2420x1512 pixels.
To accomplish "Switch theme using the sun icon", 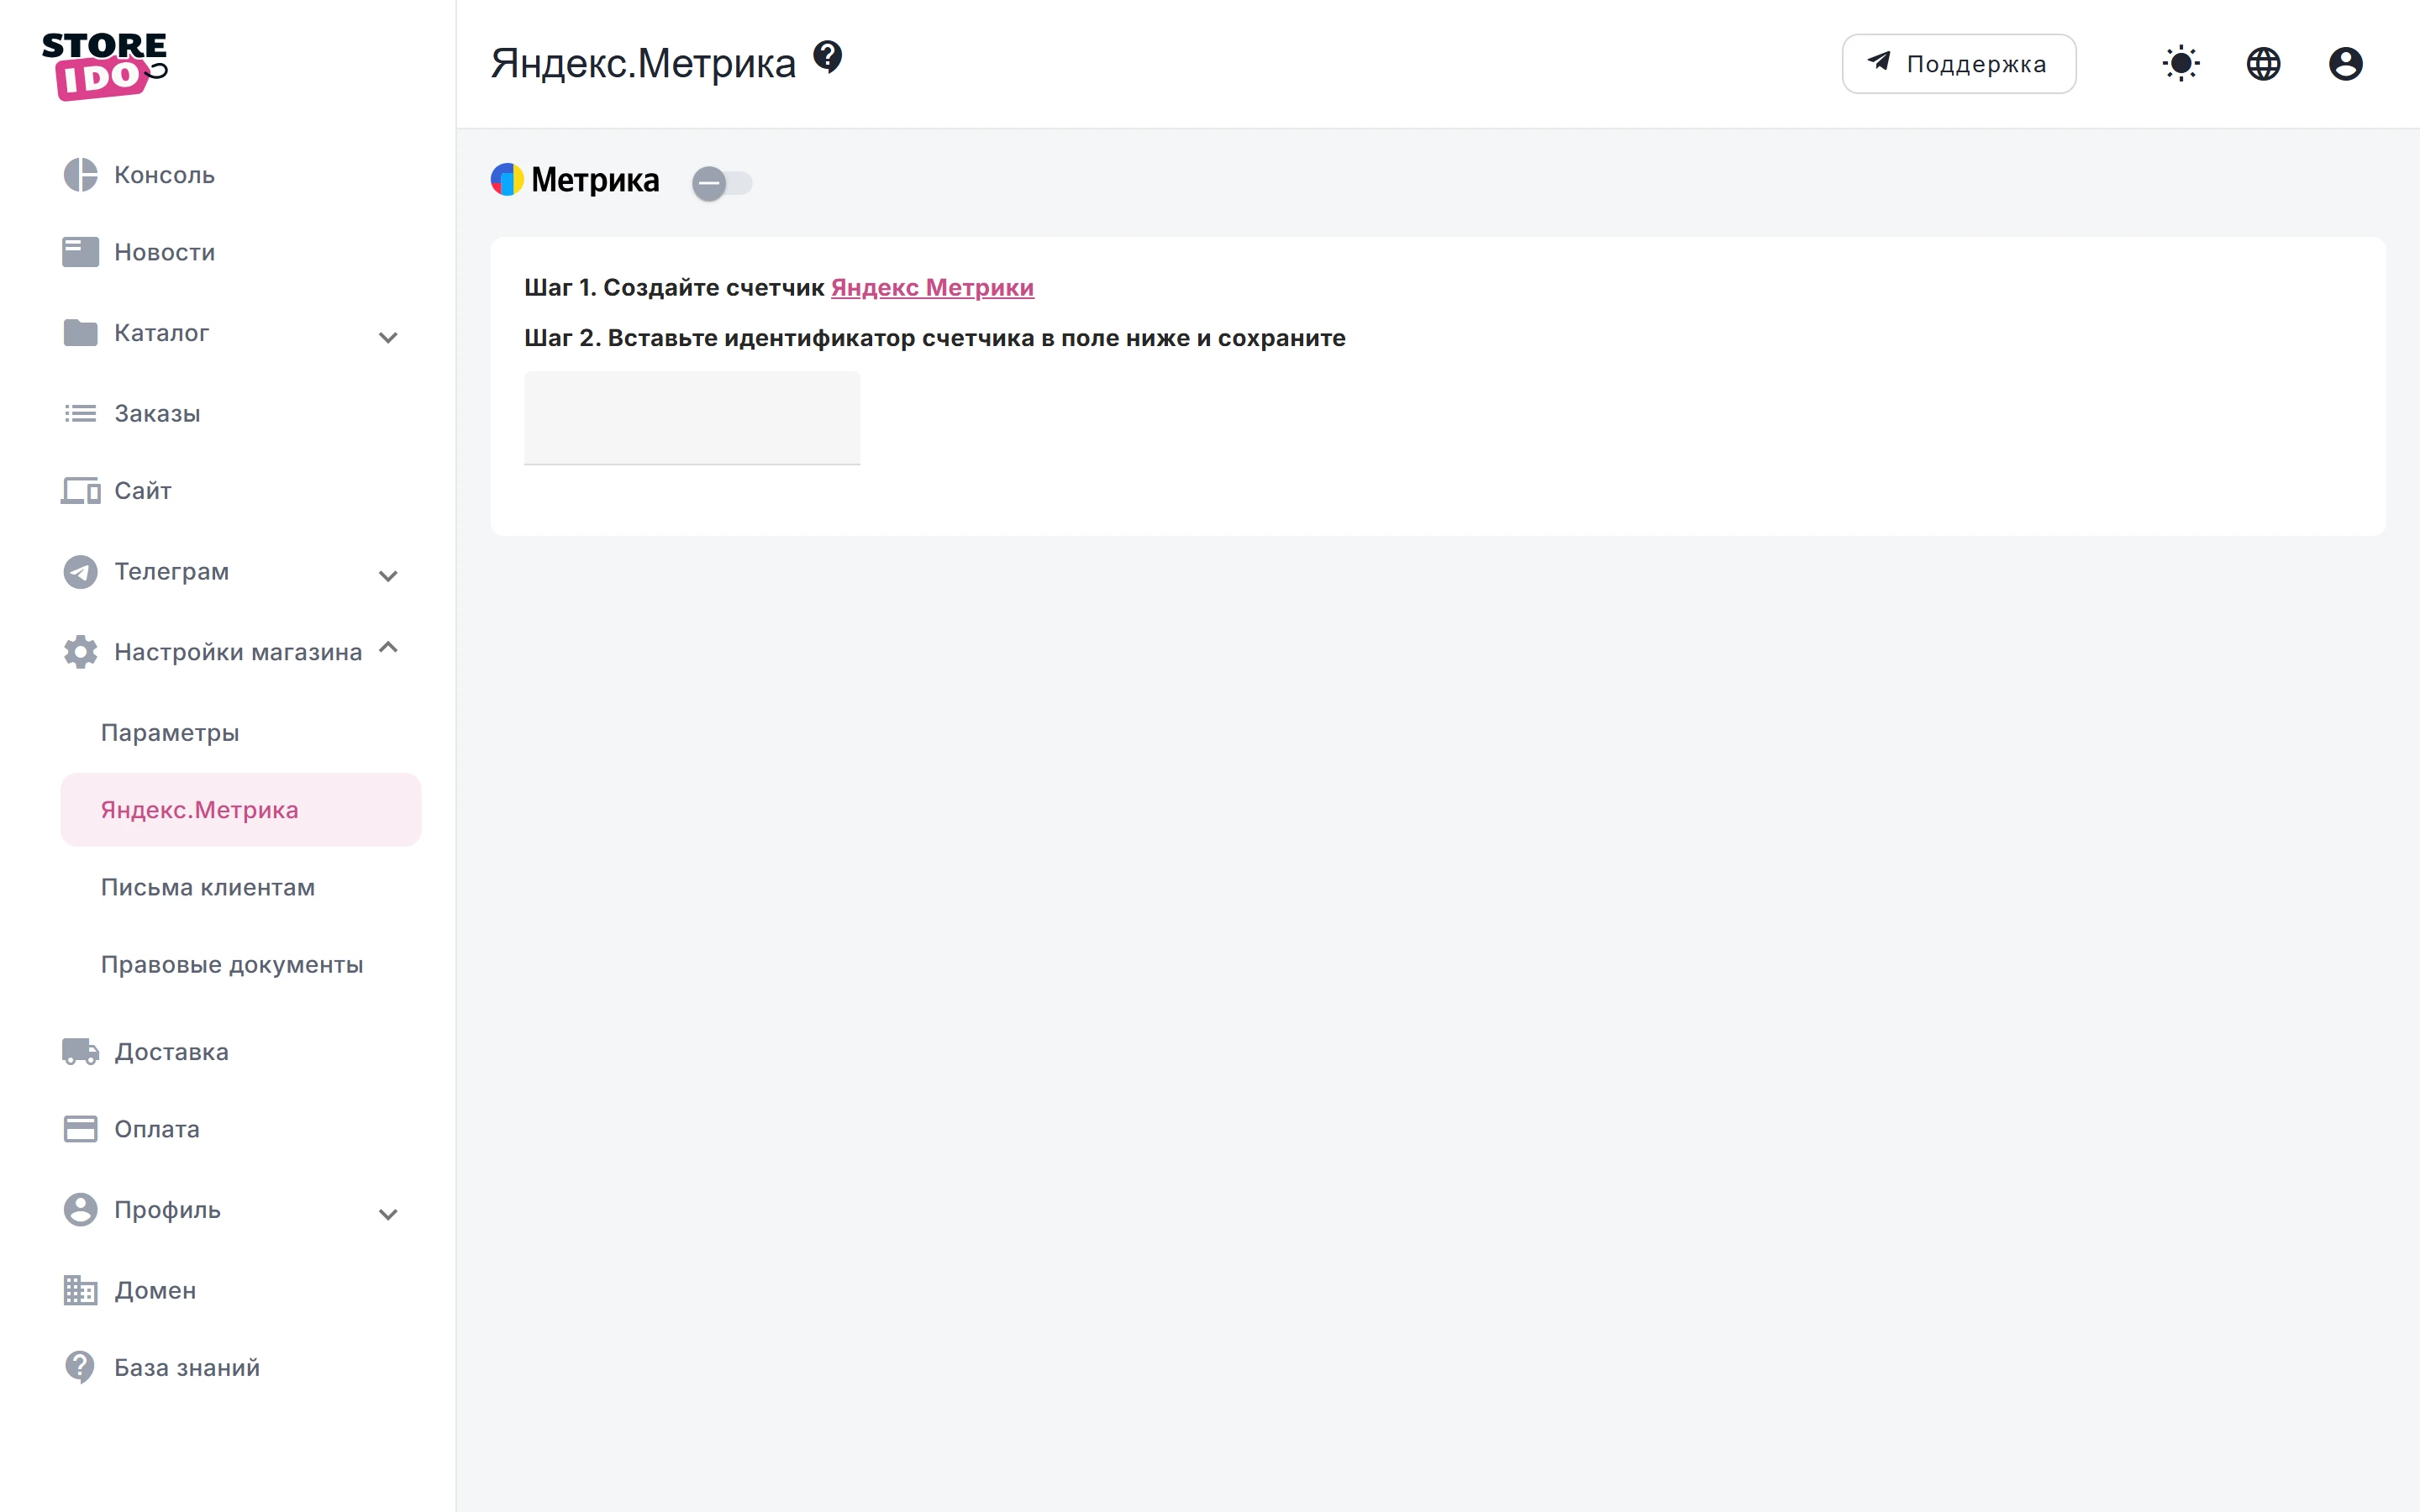I will point(2181,64).
